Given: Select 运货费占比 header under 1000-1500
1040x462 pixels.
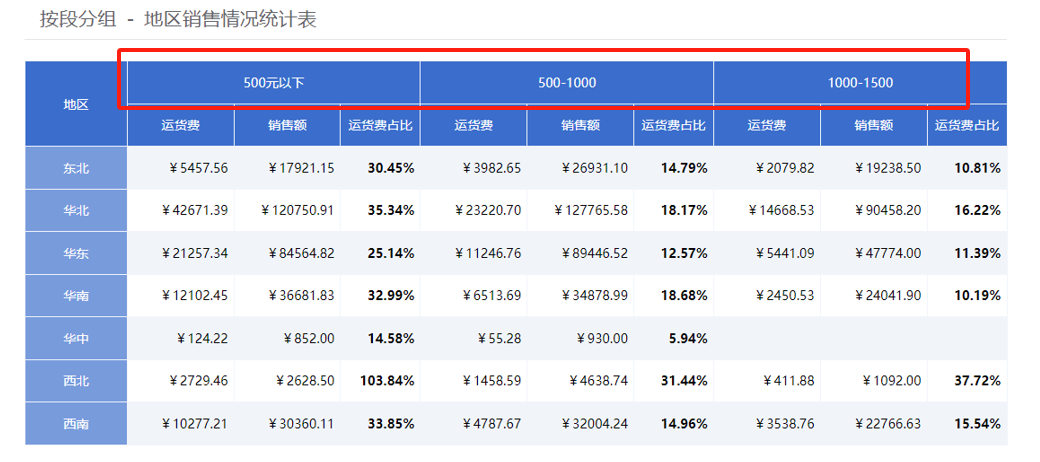Looking at the screenshot, I should click(967, 125).
